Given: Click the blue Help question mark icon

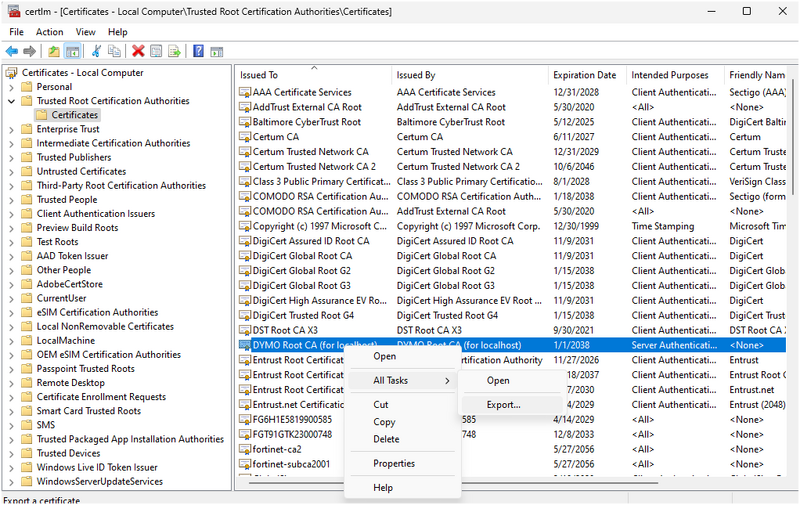Looking at the screenshot, I should tap(198, 51).
